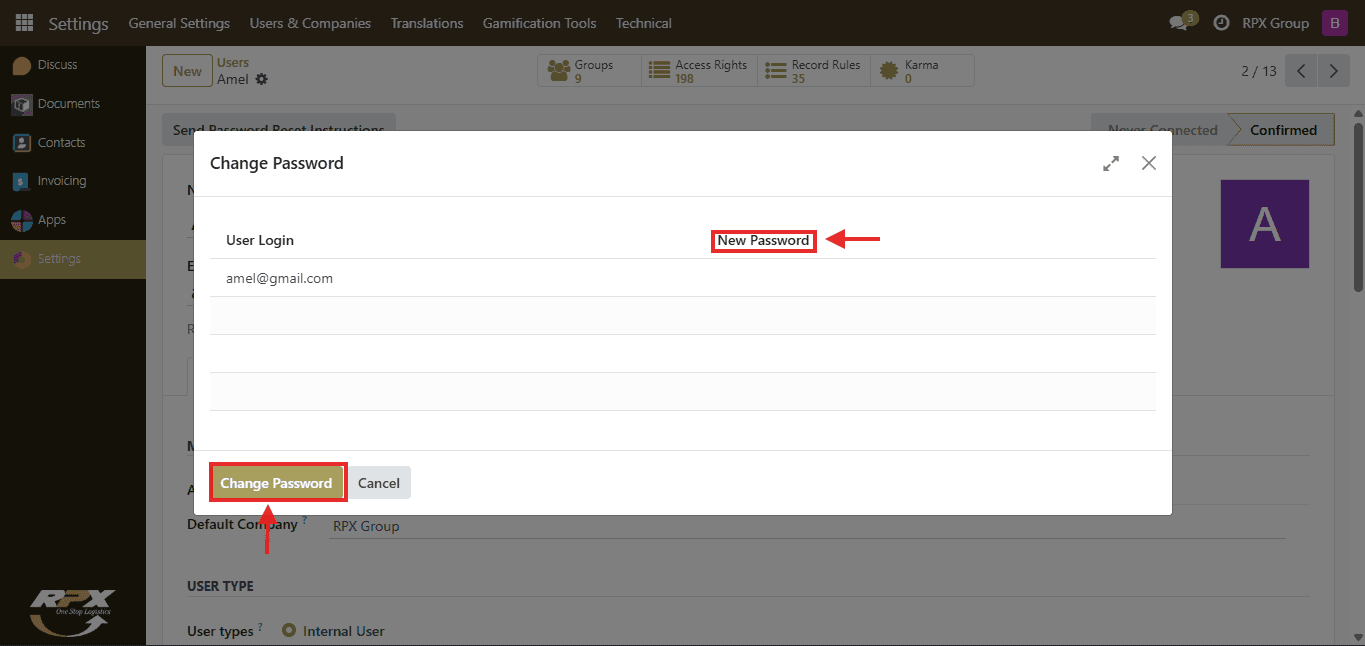Click the Confirmed status stage

1283,130
